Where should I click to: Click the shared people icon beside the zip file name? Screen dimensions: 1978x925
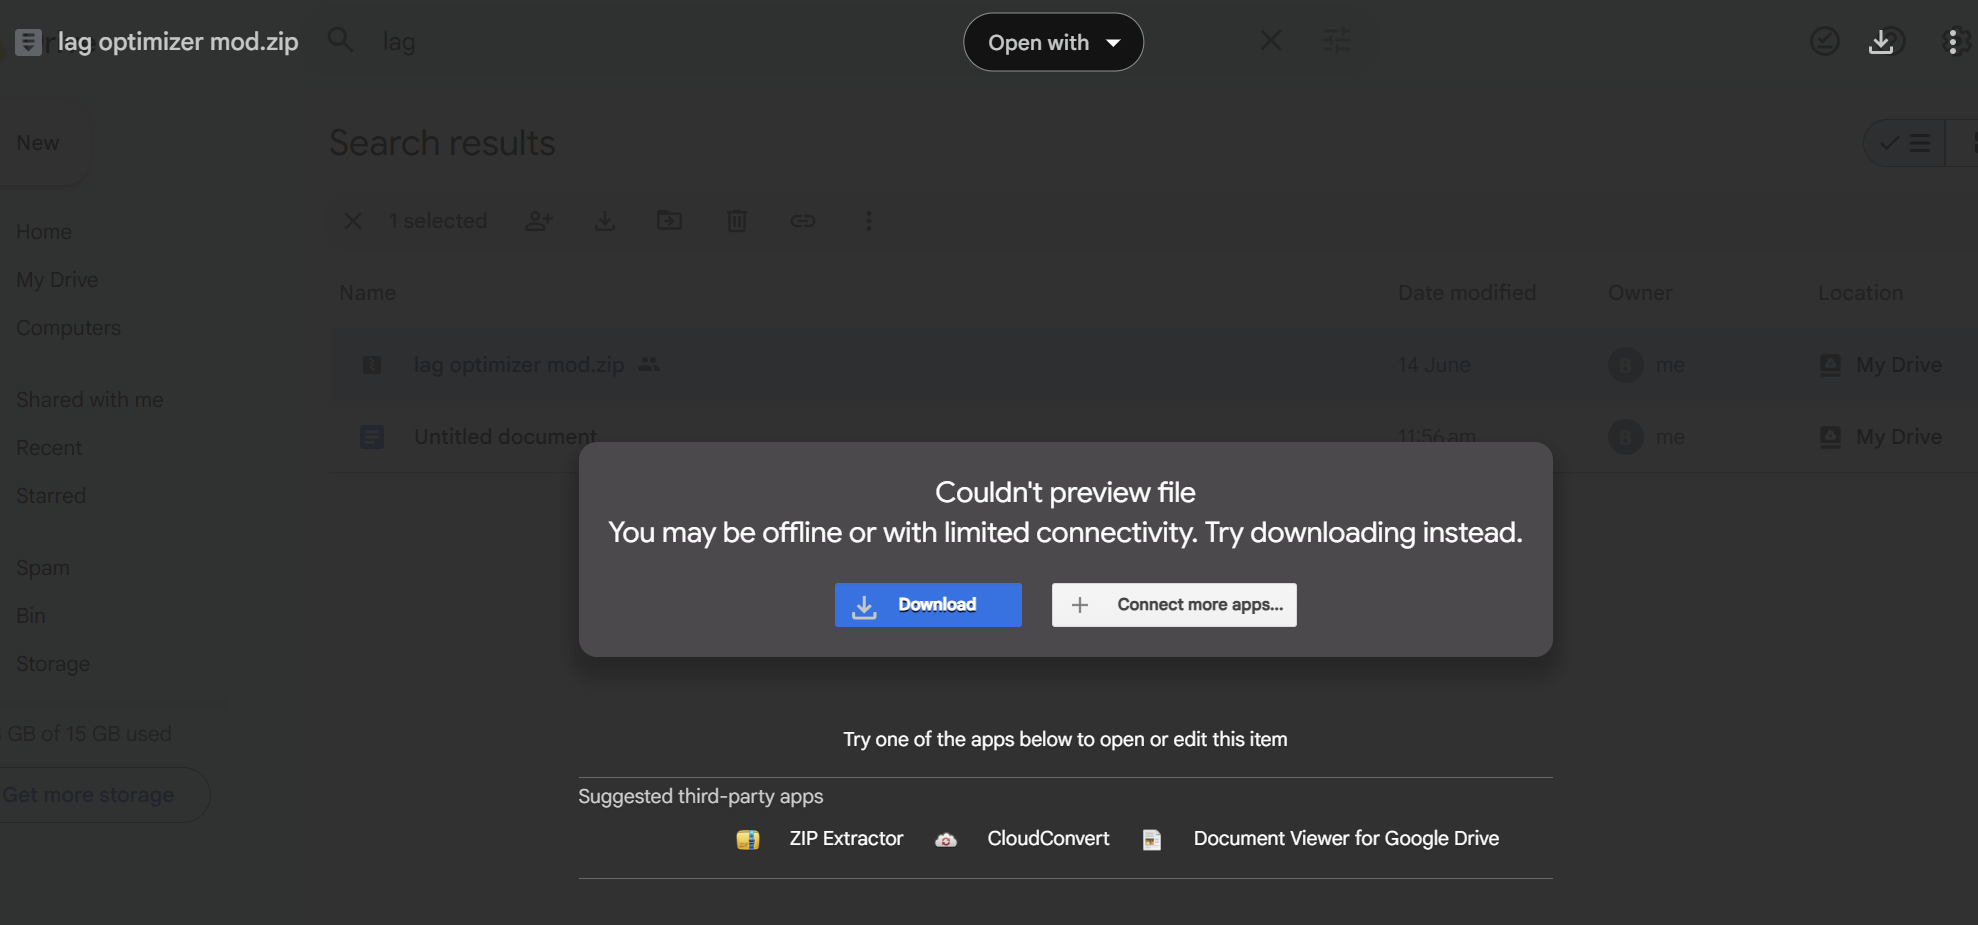click(649, 364)
